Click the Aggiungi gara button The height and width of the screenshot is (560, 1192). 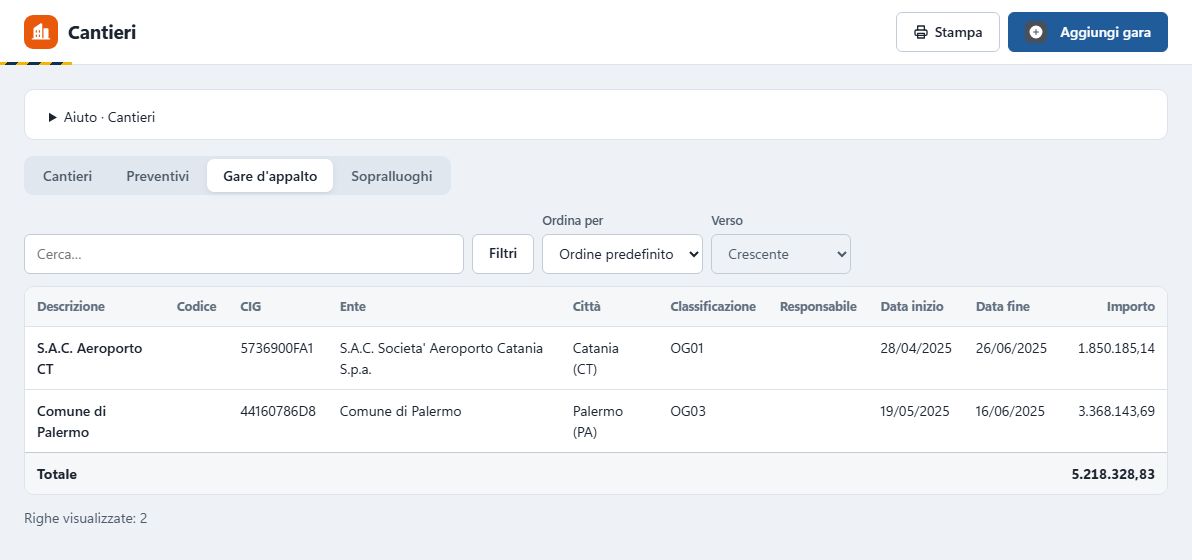1087,32
